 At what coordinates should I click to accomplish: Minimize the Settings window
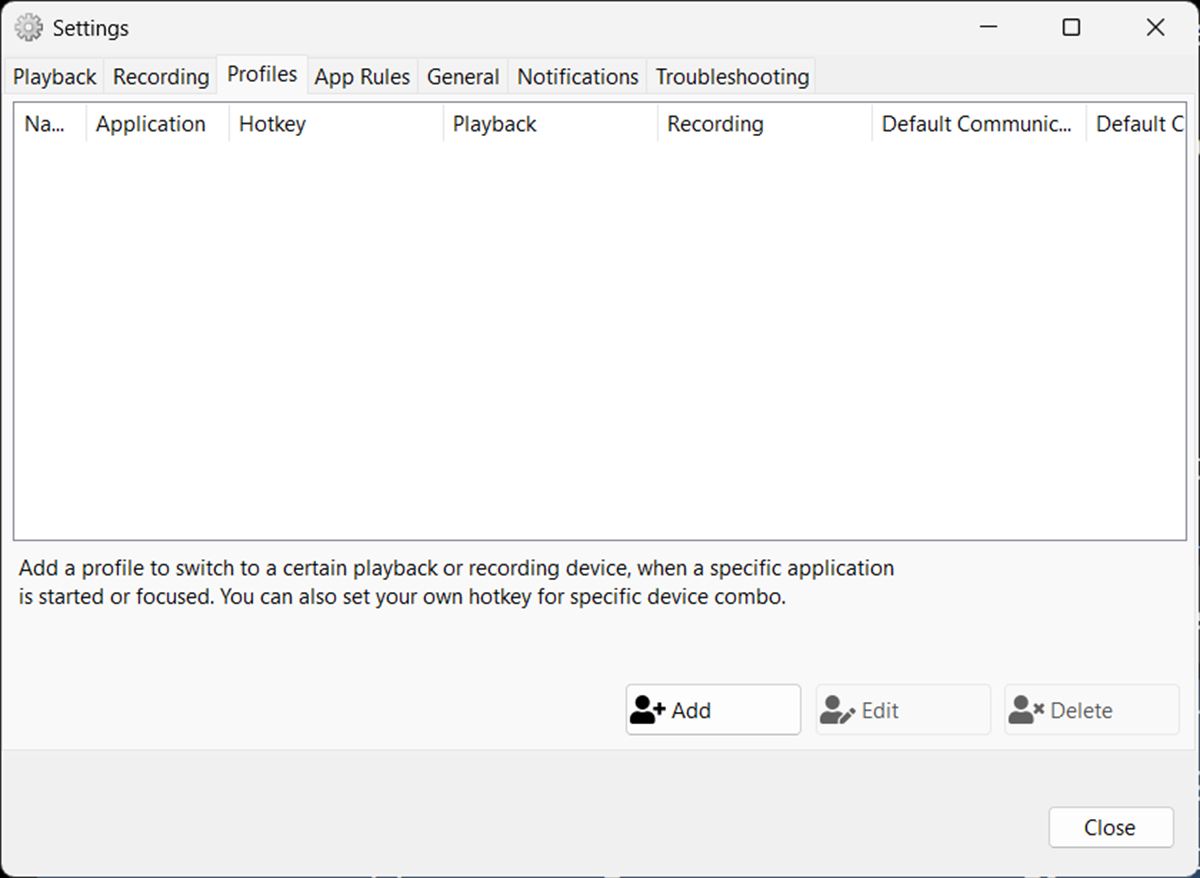(x=989, y=27)
